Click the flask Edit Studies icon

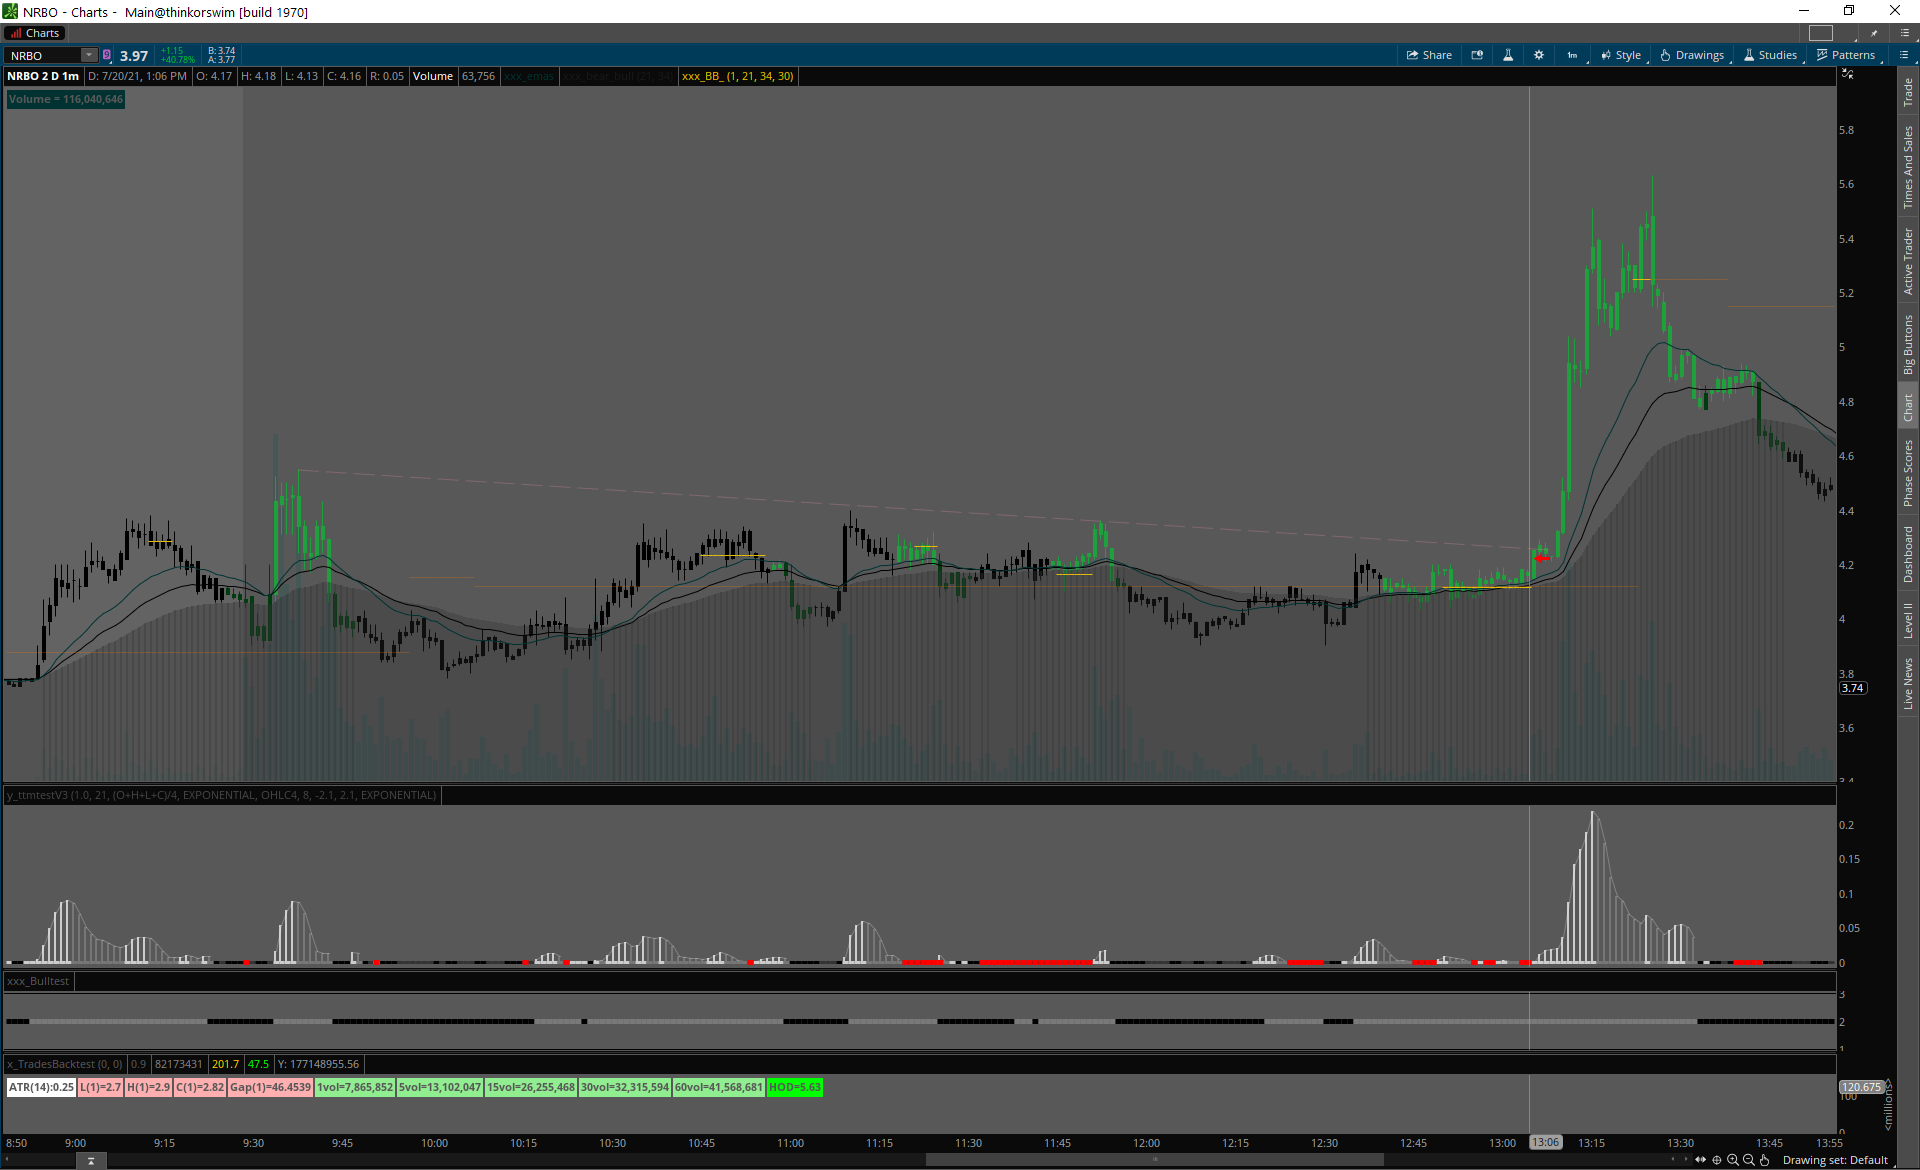pyautogui.click(x=1508, y=55)
